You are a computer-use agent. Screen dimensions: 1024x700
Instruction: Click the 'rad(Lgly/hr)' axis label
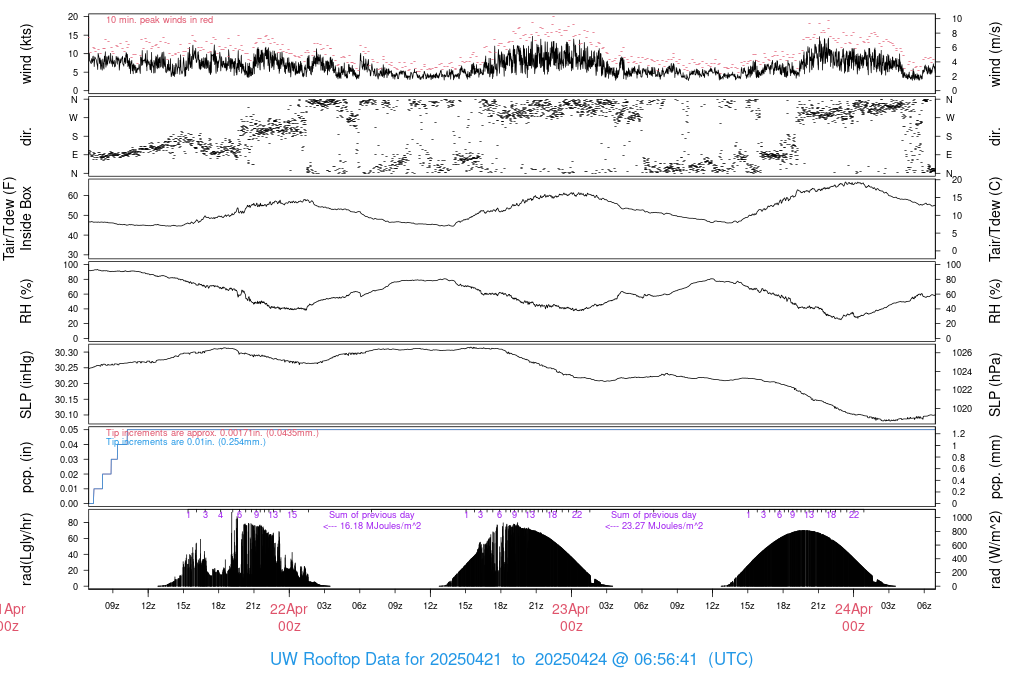point(26,548)
